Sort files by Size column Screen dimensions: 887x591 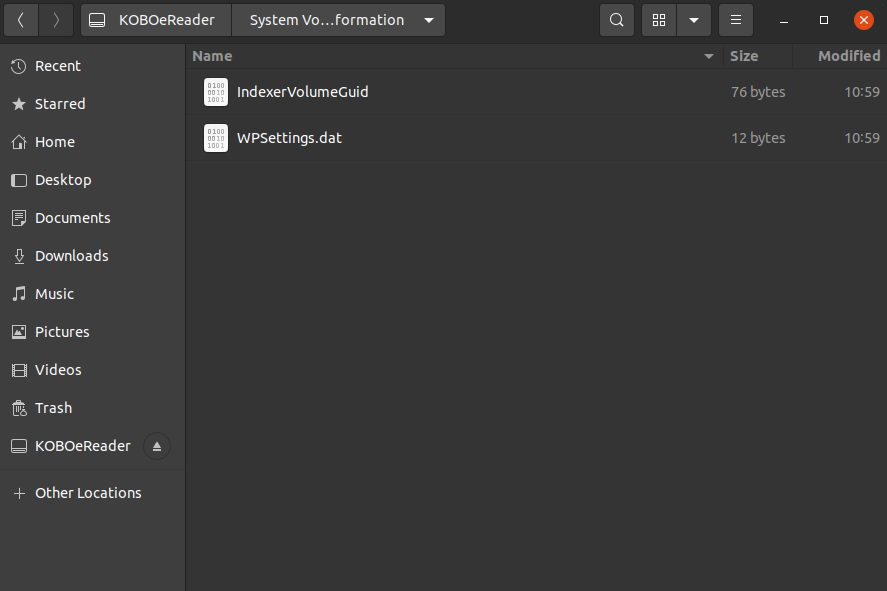pos(744,56)
